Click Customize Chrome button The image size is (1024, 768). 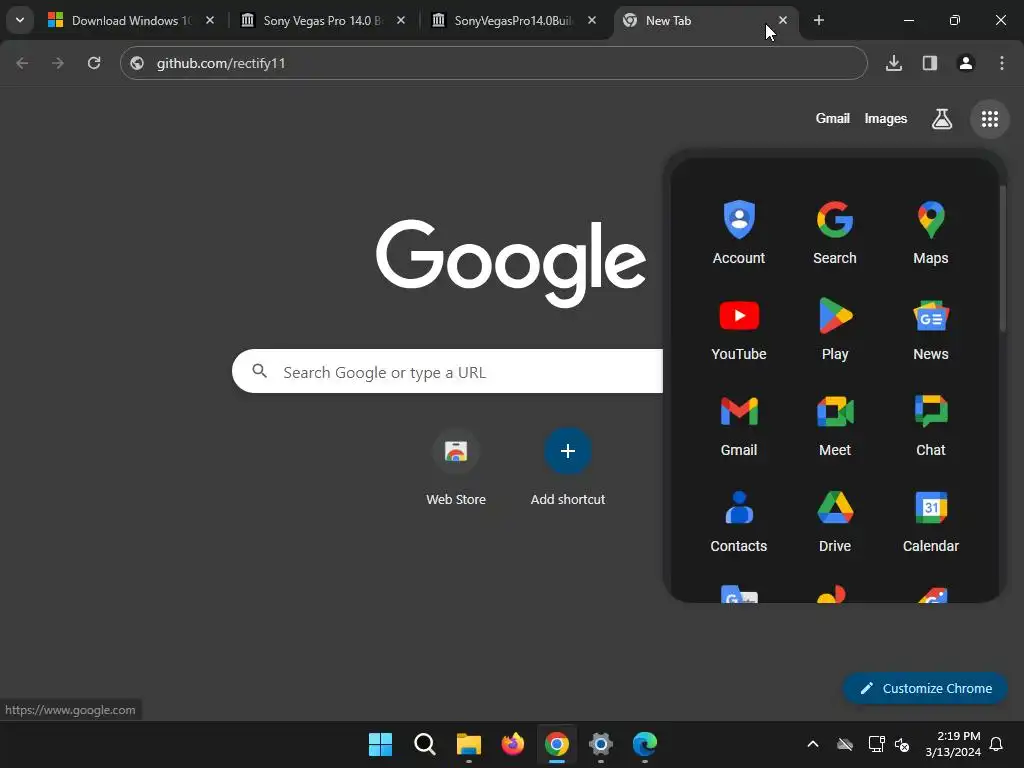tap(925, 688)
